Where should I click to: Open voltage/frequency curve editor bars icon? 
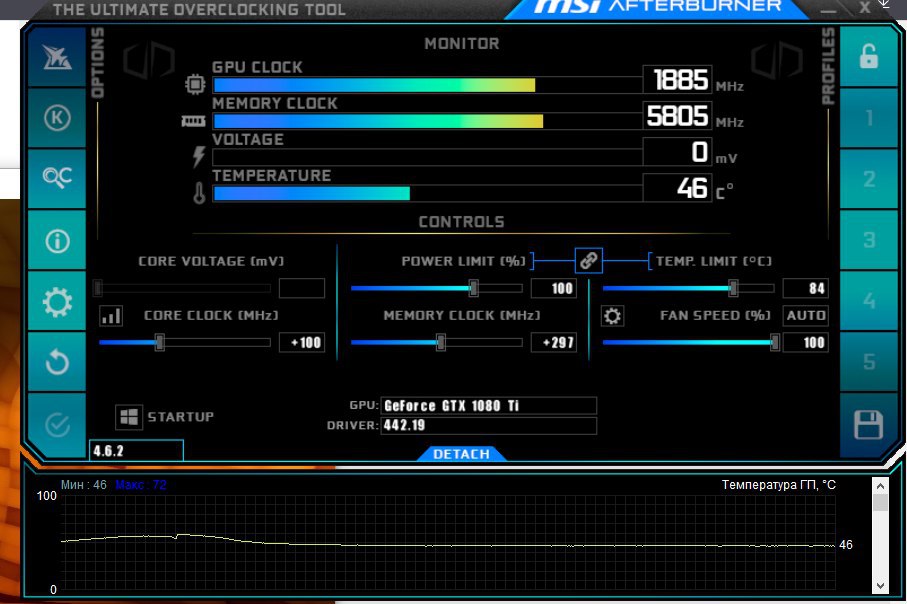coord(110,316)
